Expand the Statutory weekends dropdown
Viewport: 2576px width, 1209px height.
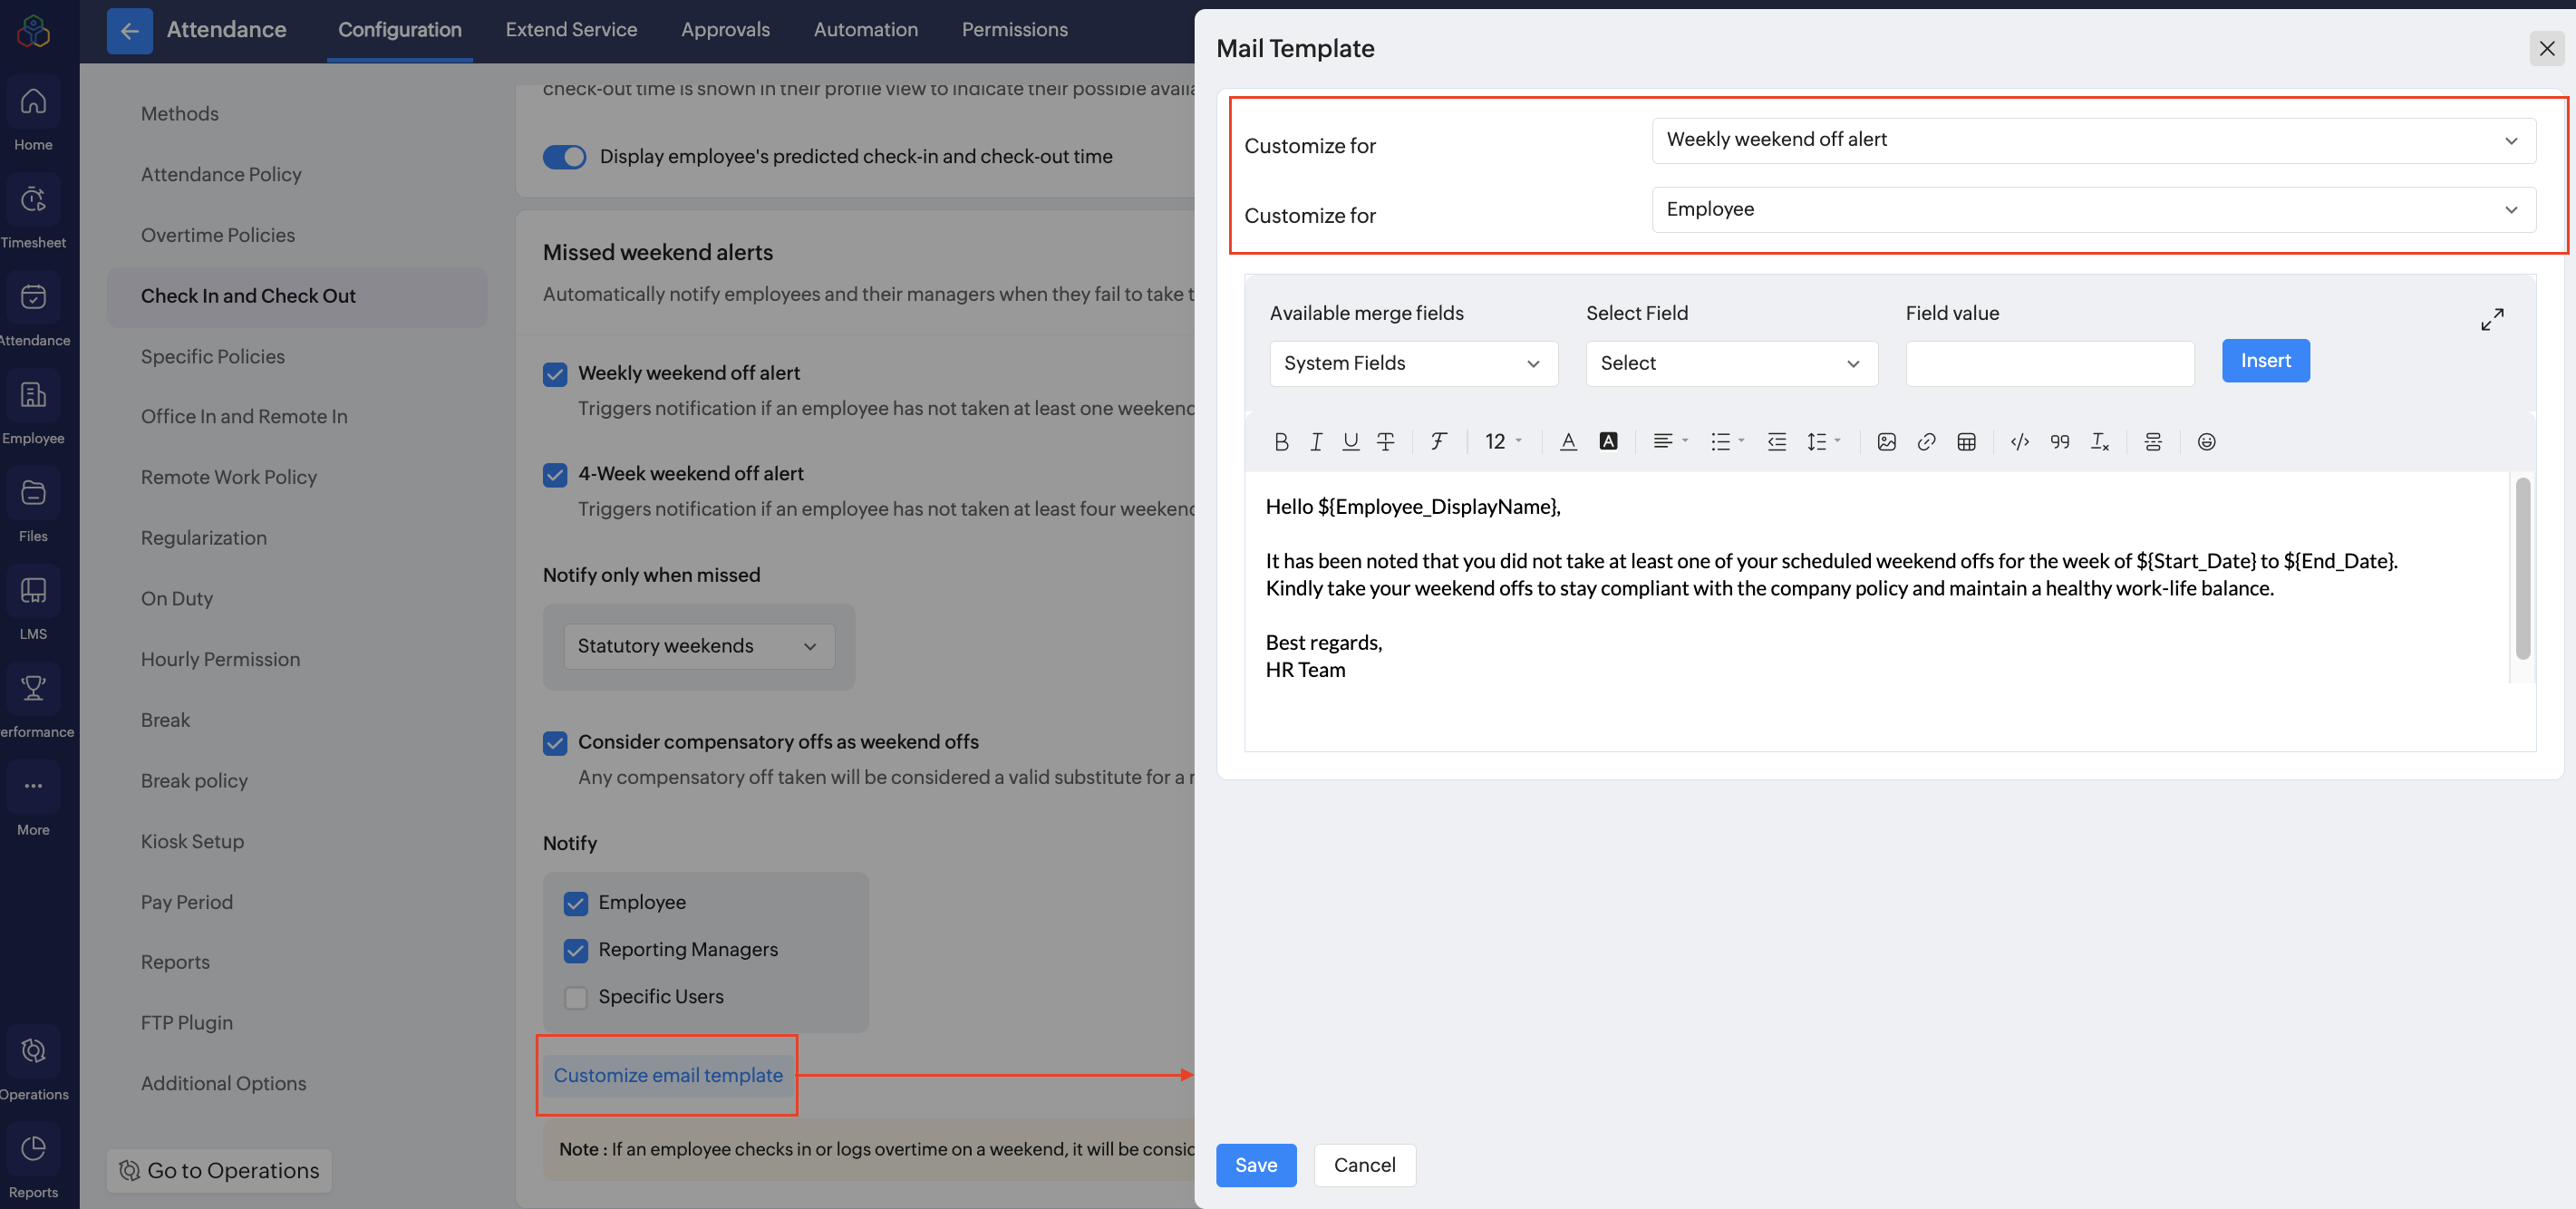[698, 646]
